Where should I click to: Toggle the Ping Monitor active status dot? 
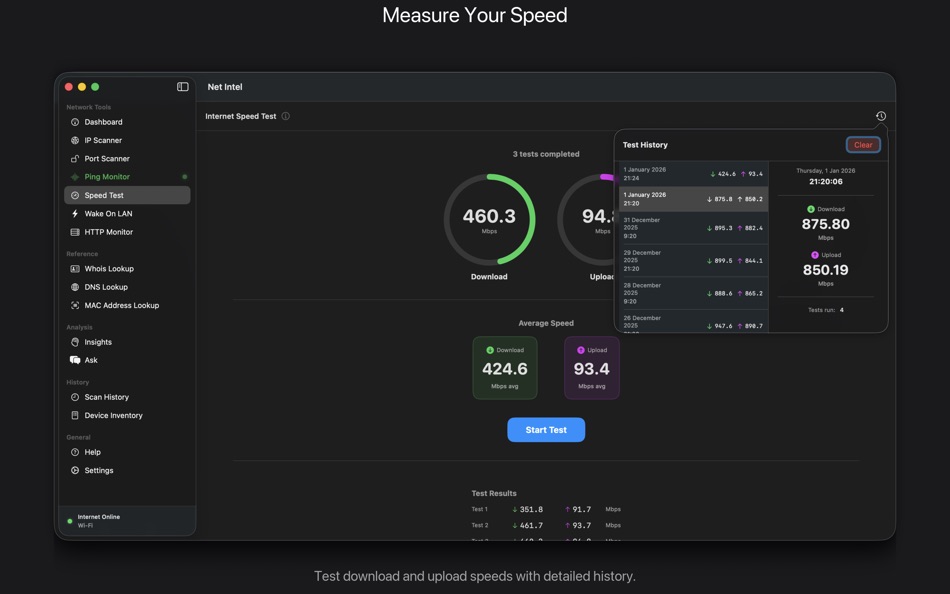184,176
